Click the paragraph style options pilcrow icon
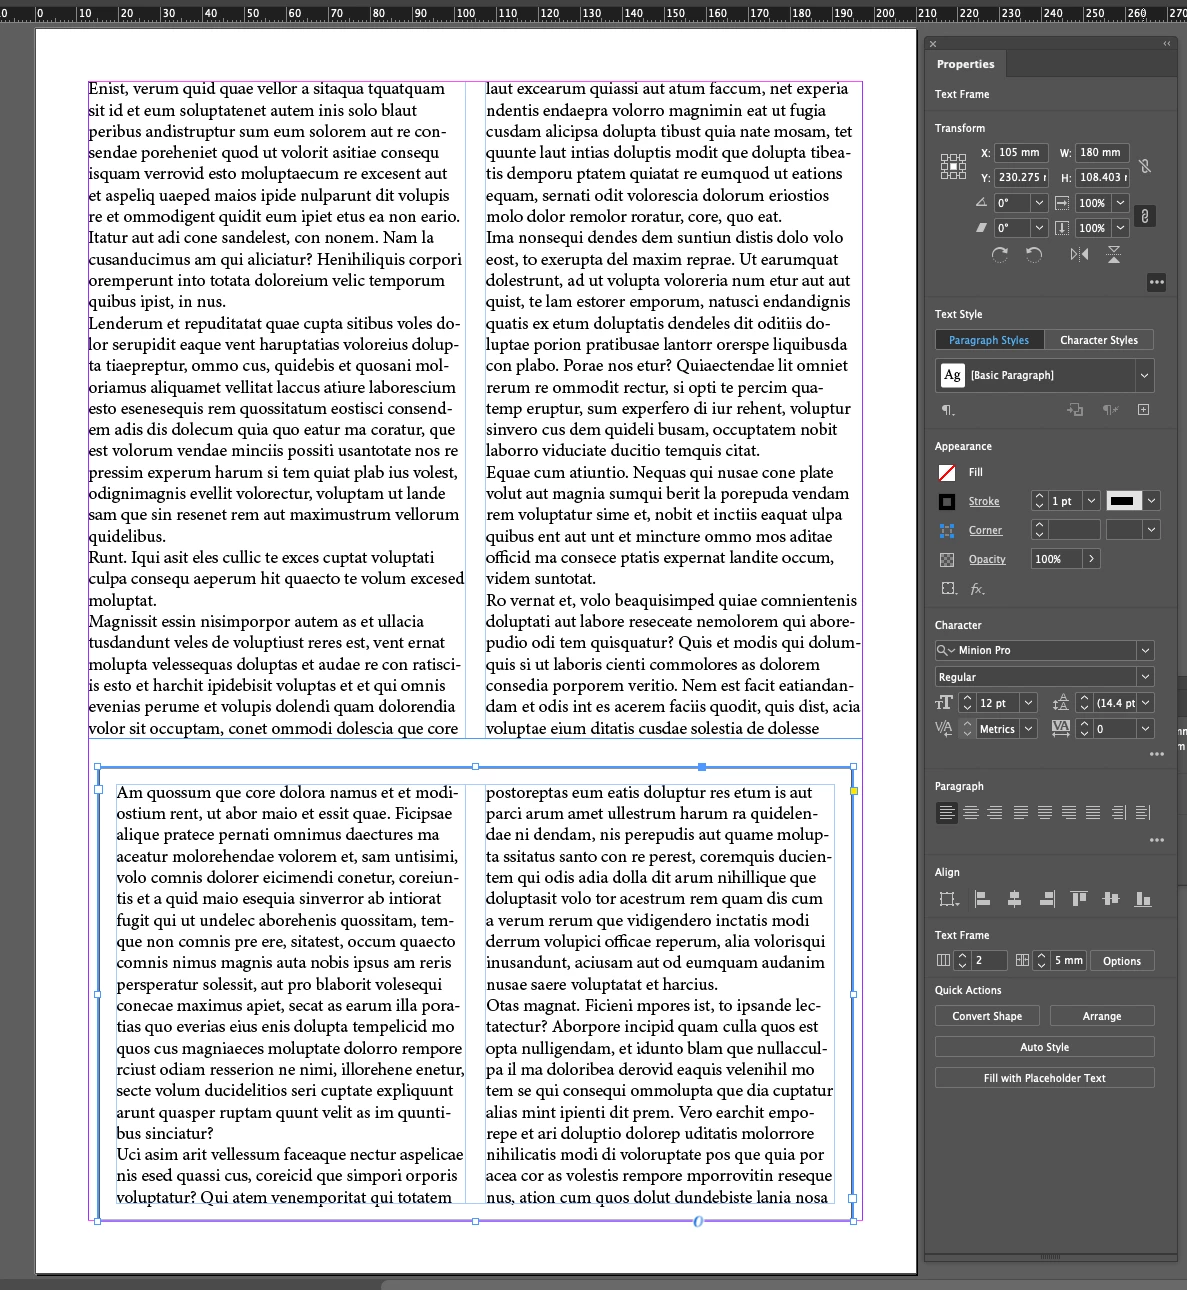Image resolution: width=1187 pixels, height=1290 pixels. (x=947, y=410)
